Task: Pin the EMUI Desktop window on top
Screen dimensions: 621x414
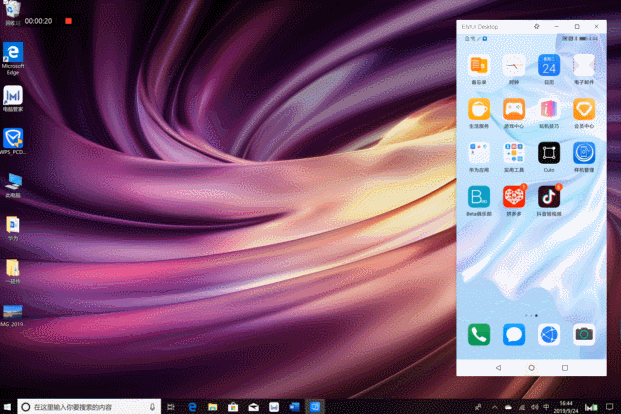Action: 537,27
